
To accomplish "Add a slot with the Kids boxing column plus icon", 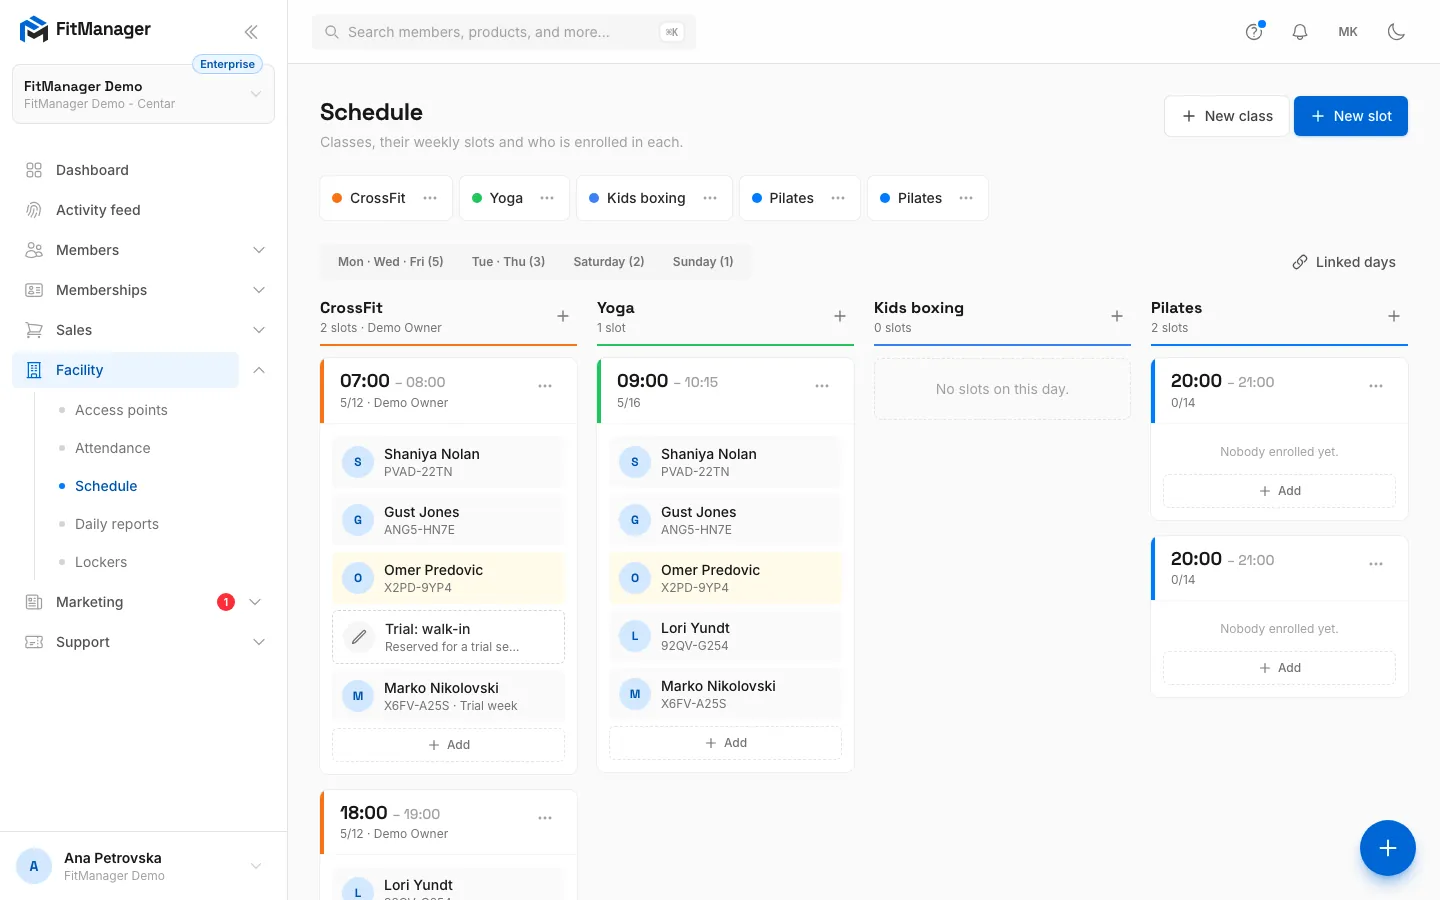I will click(1117, 316).
